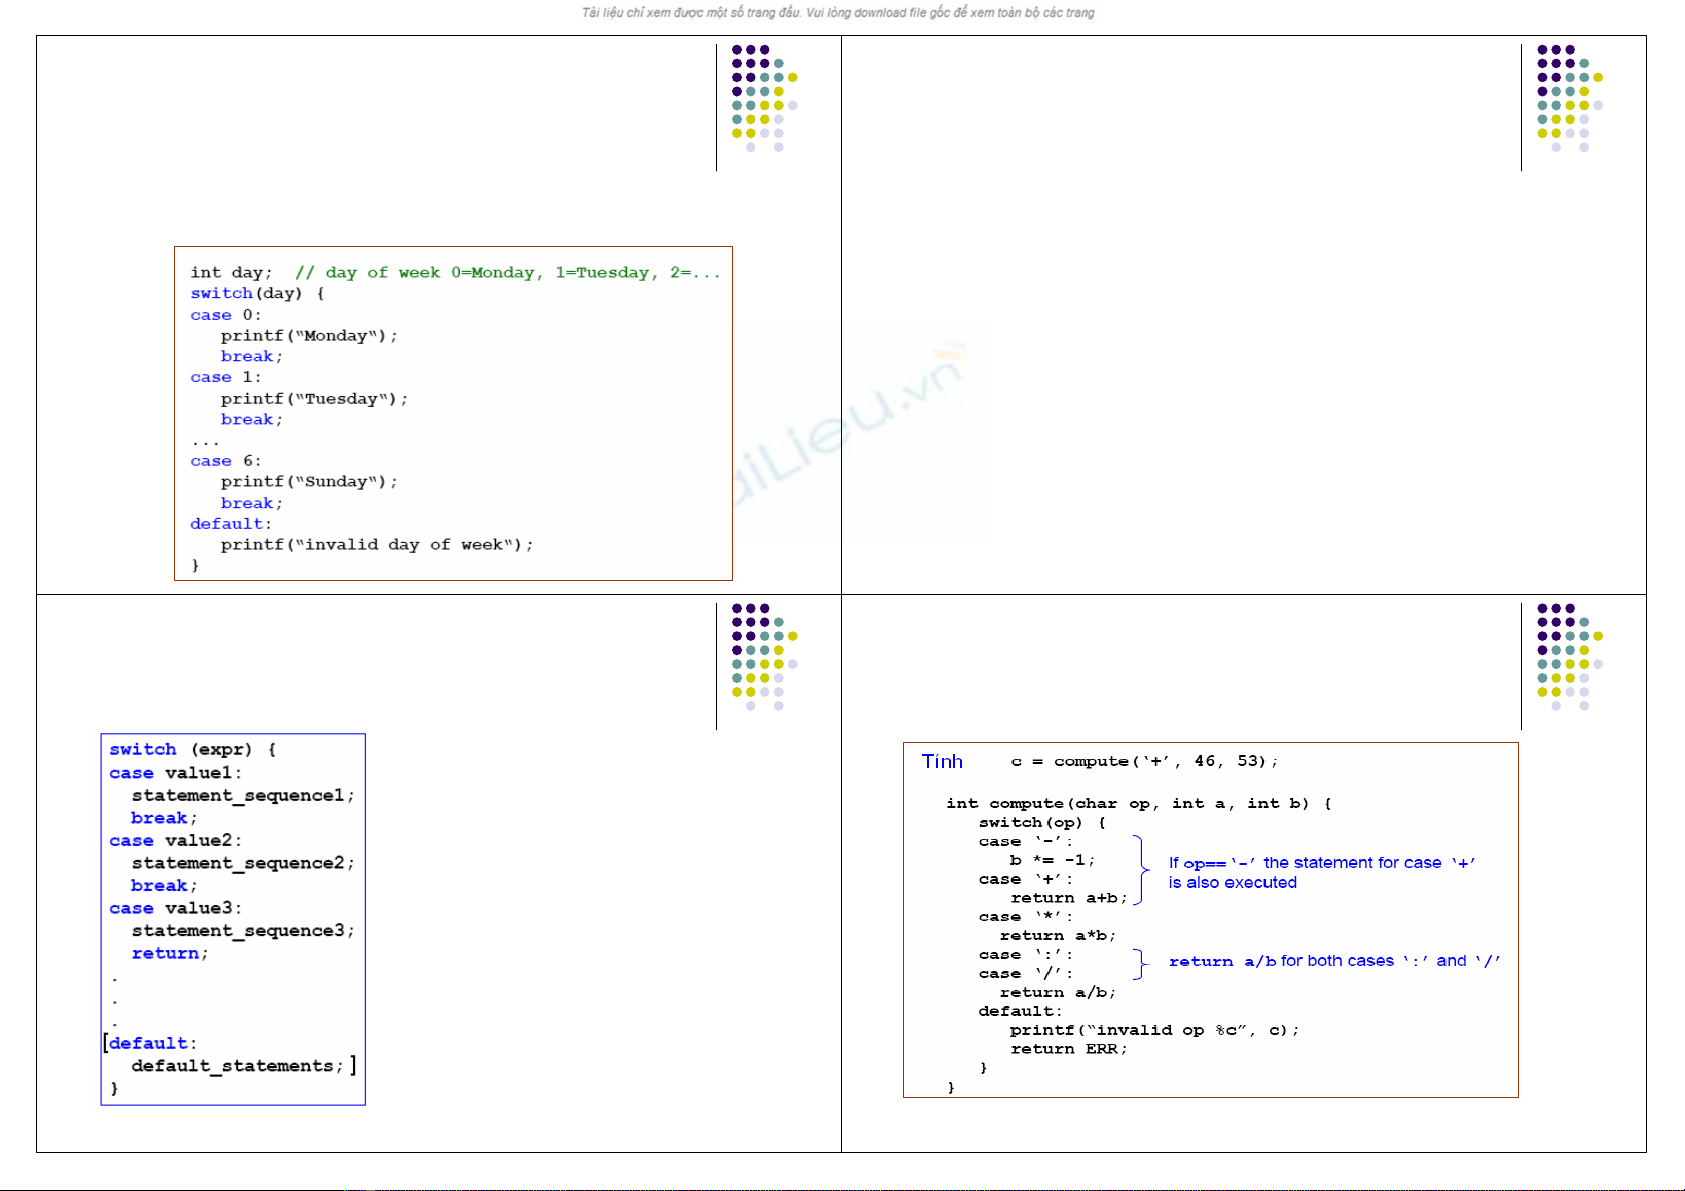Click 'printf("Monday");' line
Viewport: 1685px width, 1191px height.
click(x=309, y=336)
